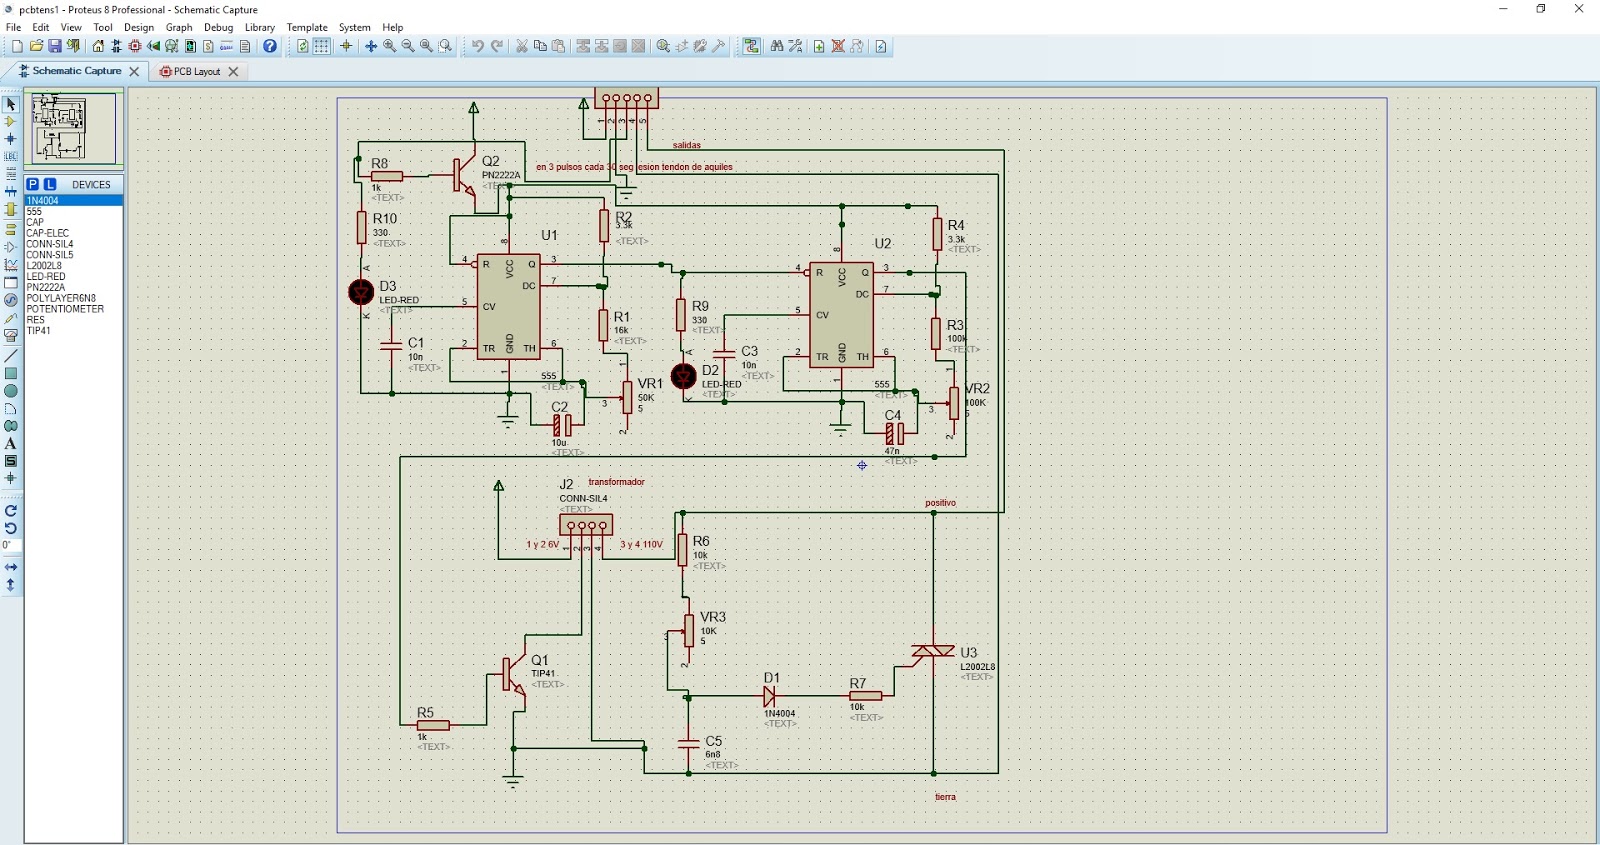
Task: Select L2002L8 in the devices list
Action: pyautogui.click(x=73, y=266)
